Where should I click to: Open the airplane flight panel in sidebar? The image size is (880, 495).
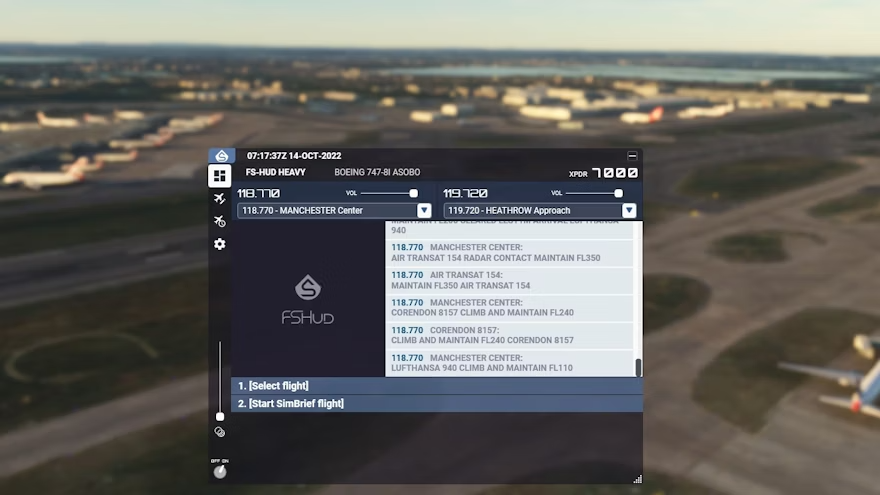219,199
